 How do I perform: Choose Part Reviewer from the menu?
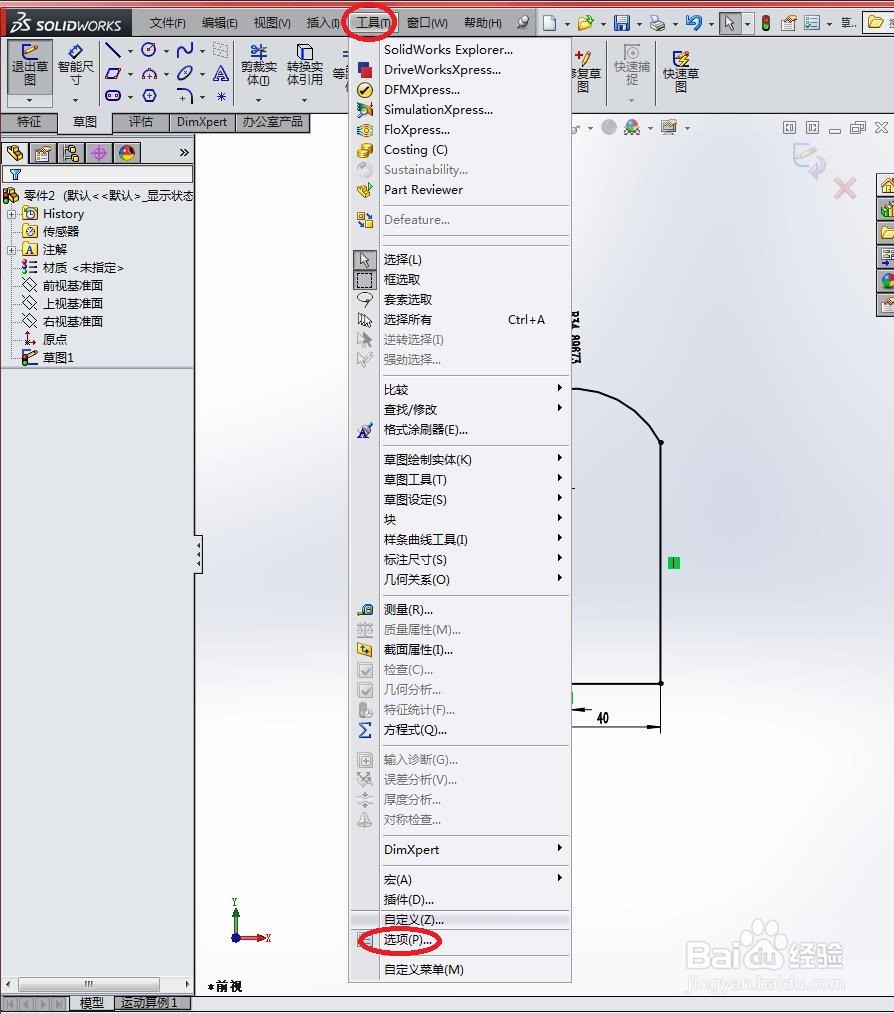[x=461, y=189]
